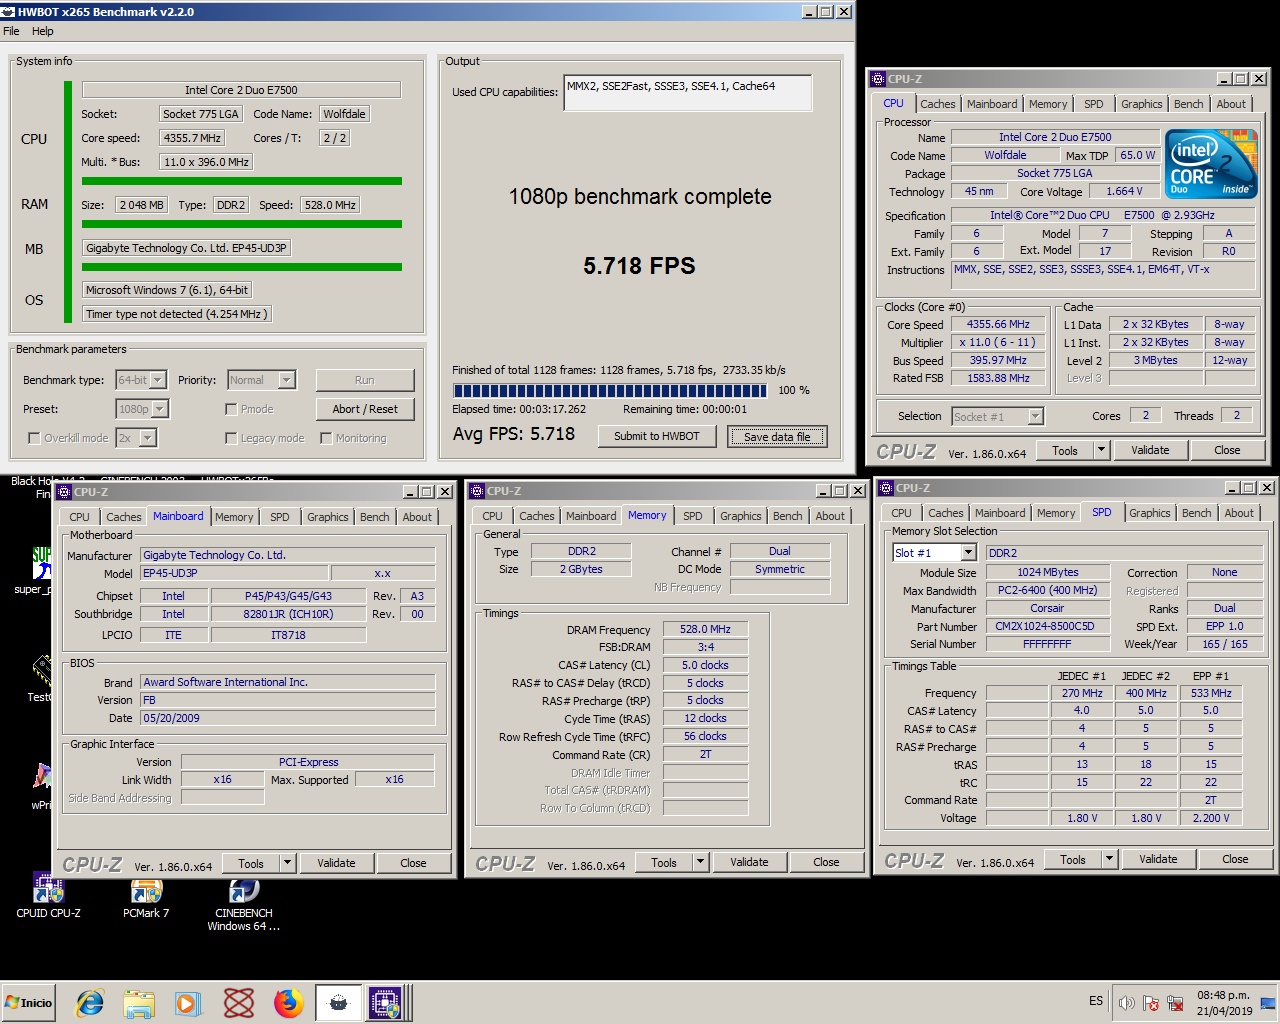
Task: Click the volume speaker tray icon
Action: coord(1127,1002)
